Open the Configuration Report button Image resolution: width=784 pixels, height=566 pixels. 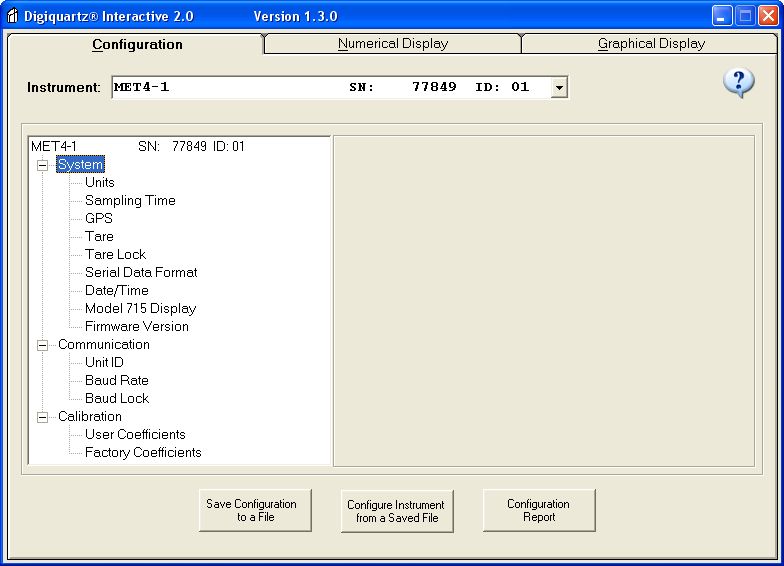tap(539, 510)
